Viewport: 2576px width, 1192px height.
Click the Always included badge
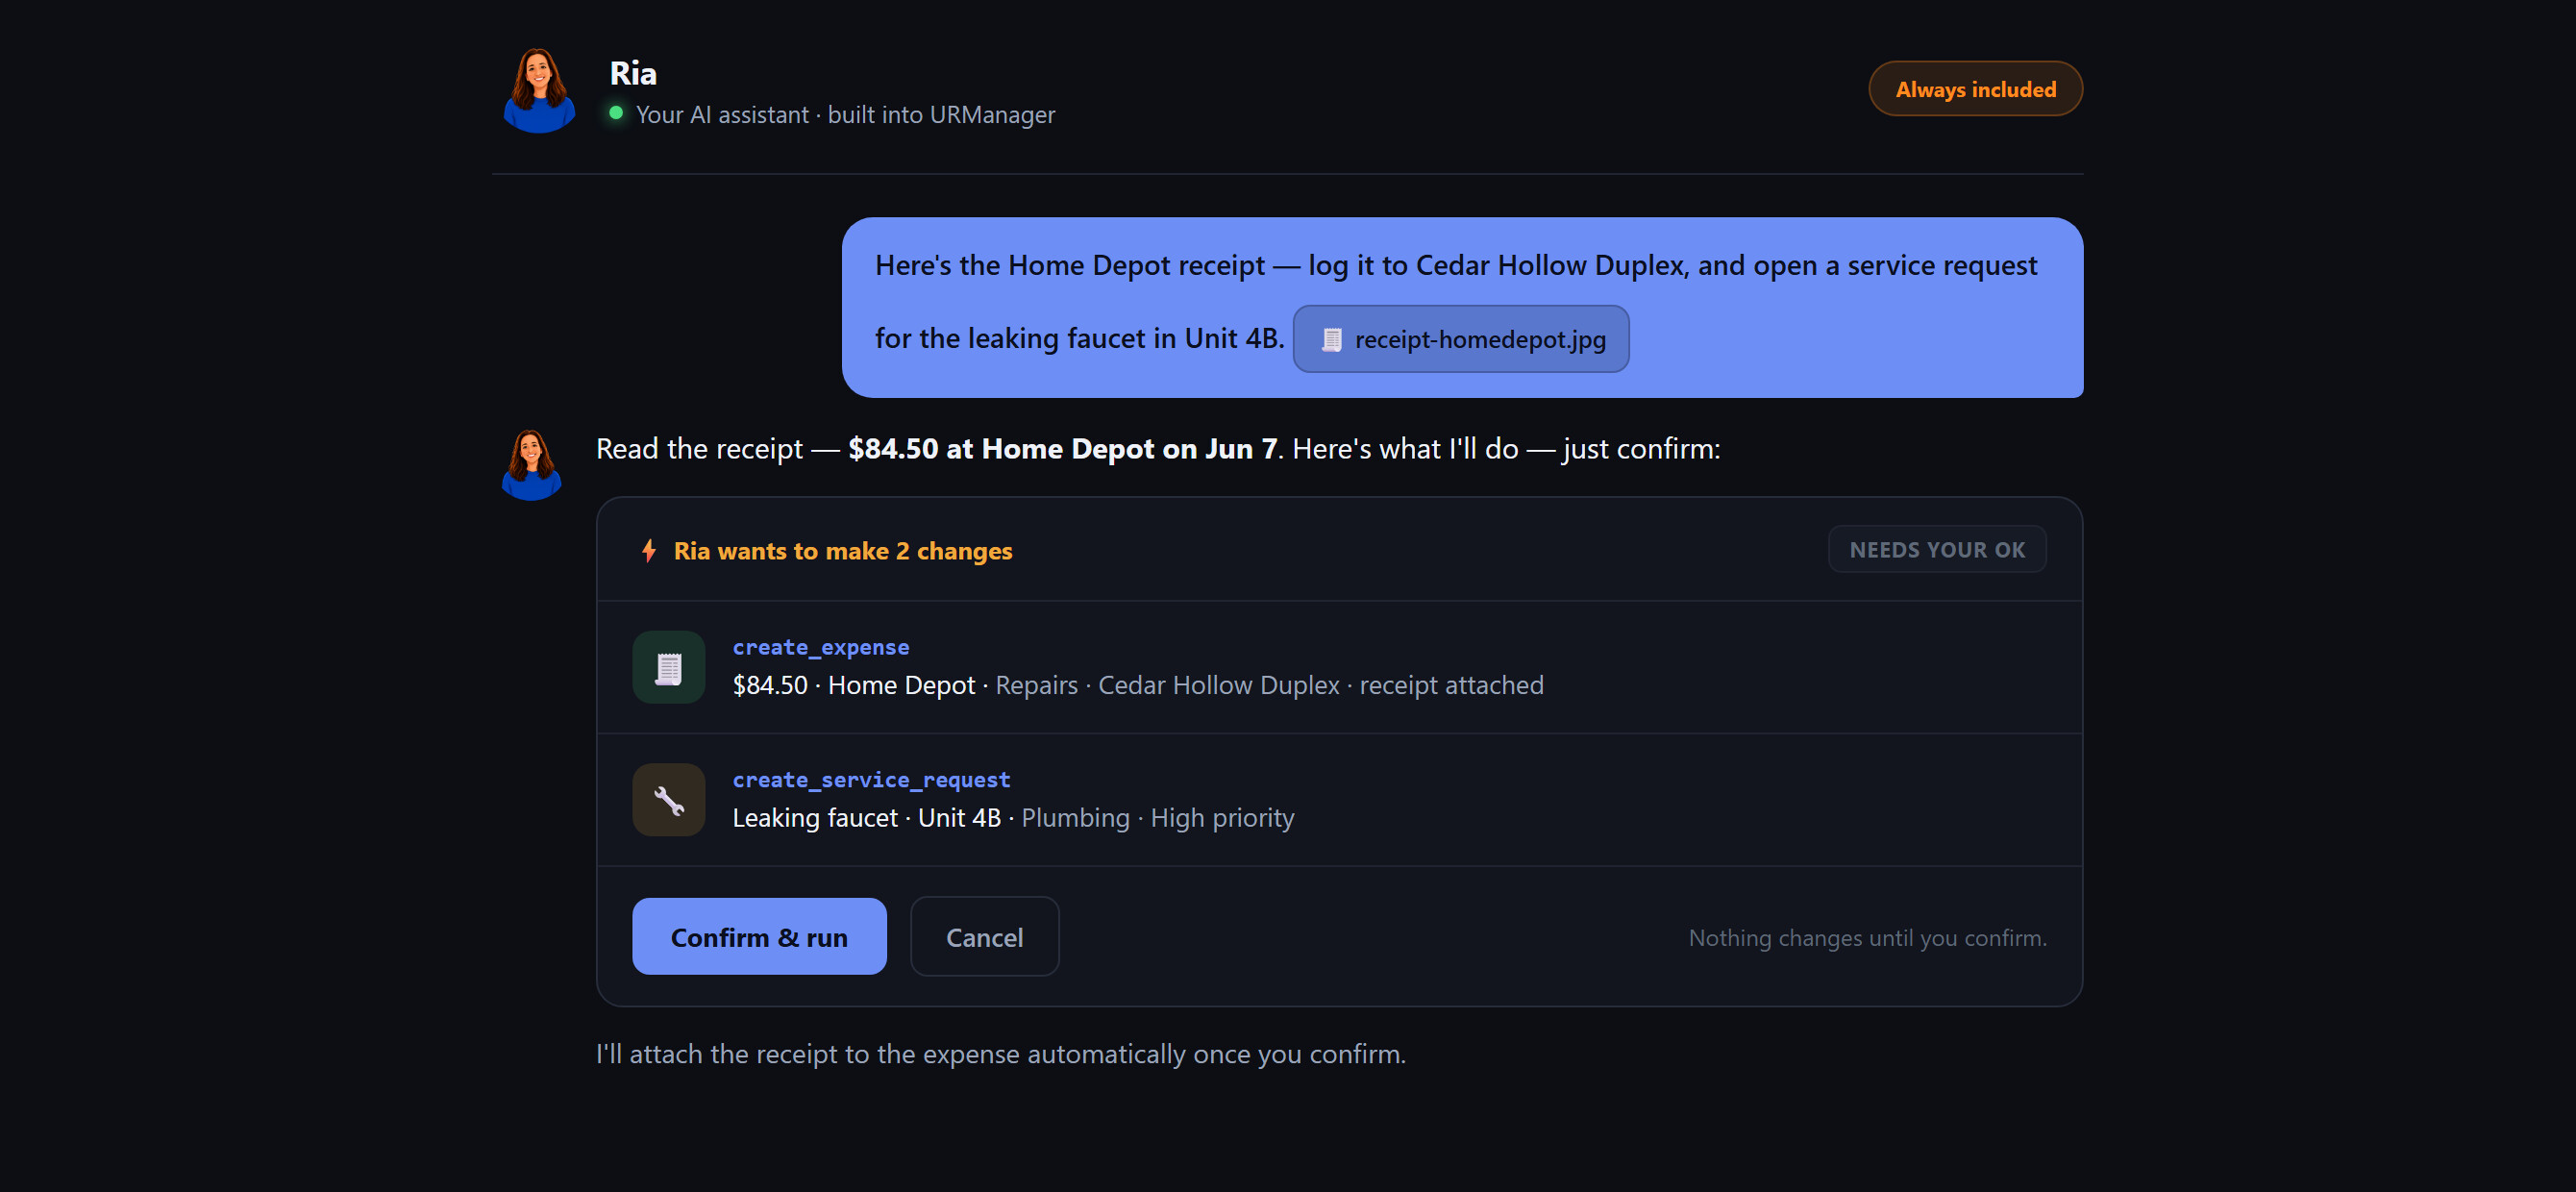1975,89
